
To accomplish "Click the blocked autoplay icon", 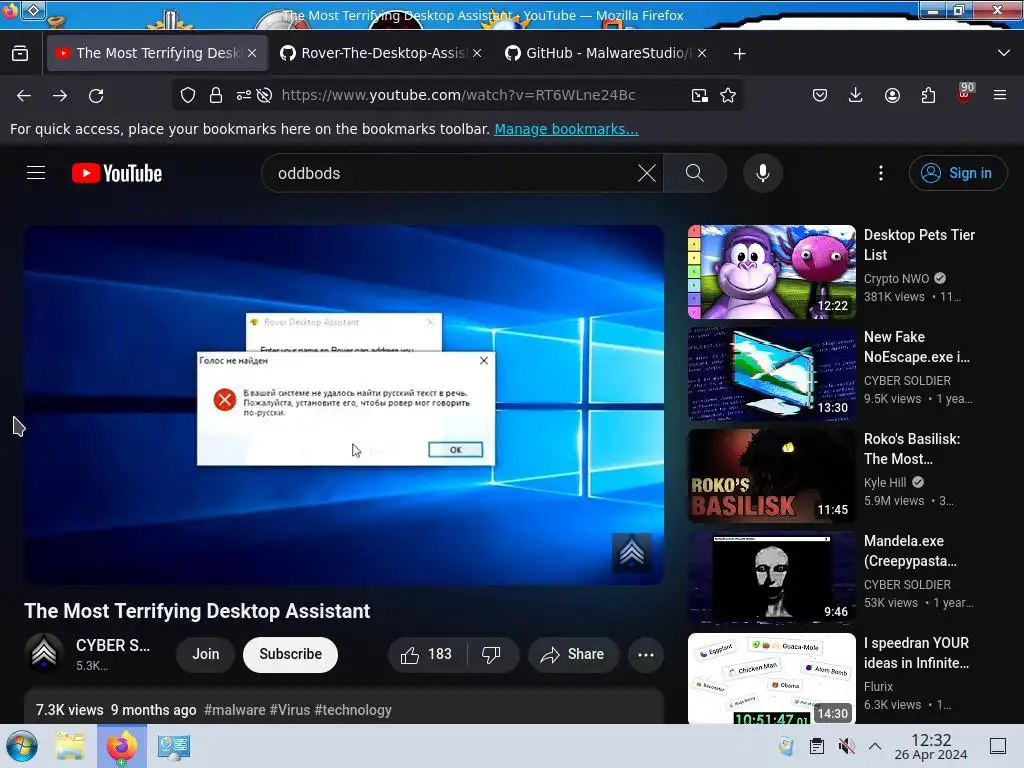I will pyautogui.click(x=264, y=95).
